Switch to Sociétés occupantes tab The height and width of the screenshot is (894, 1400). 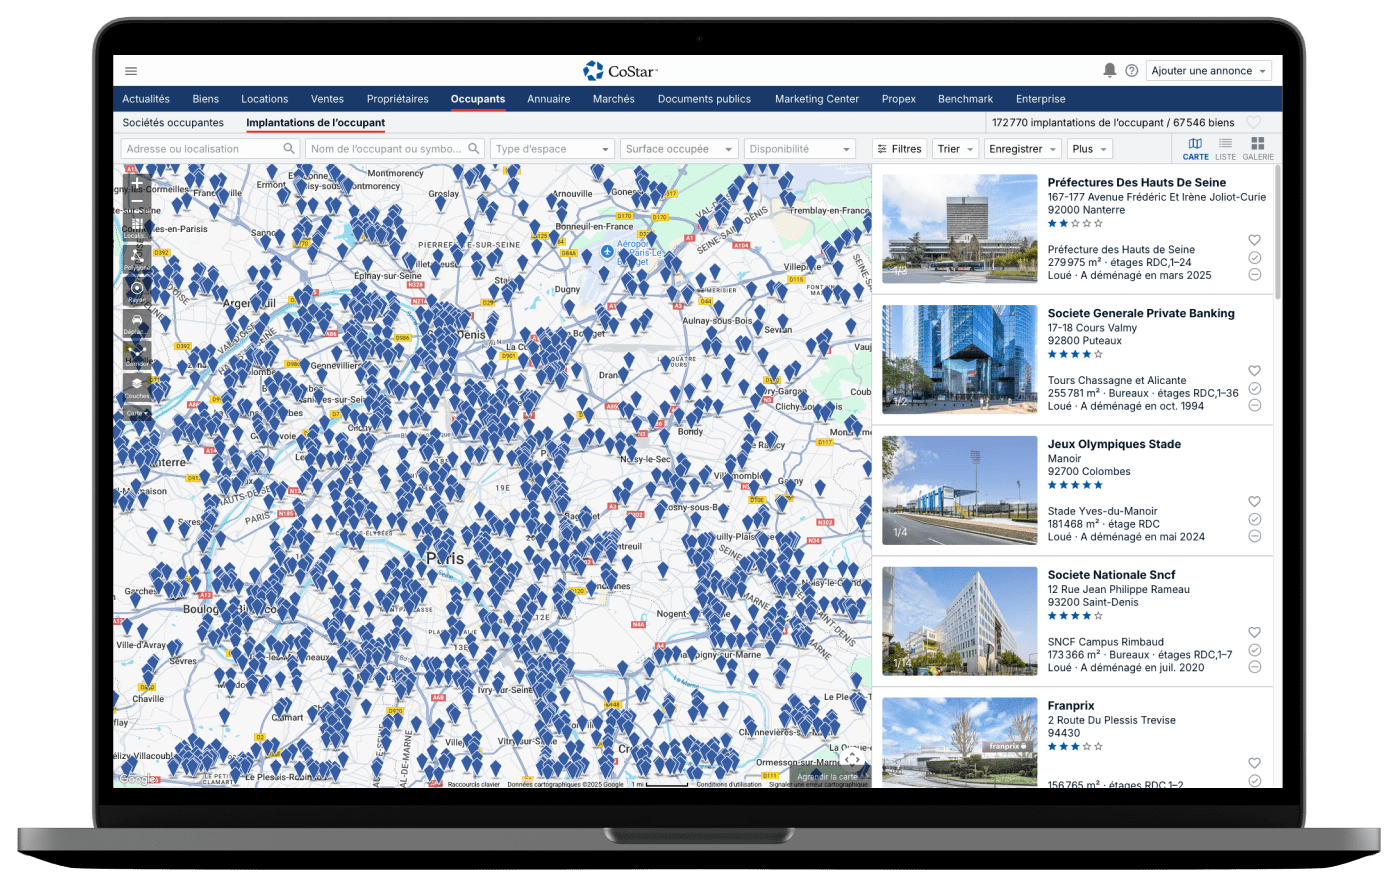(x=173, y=123)
